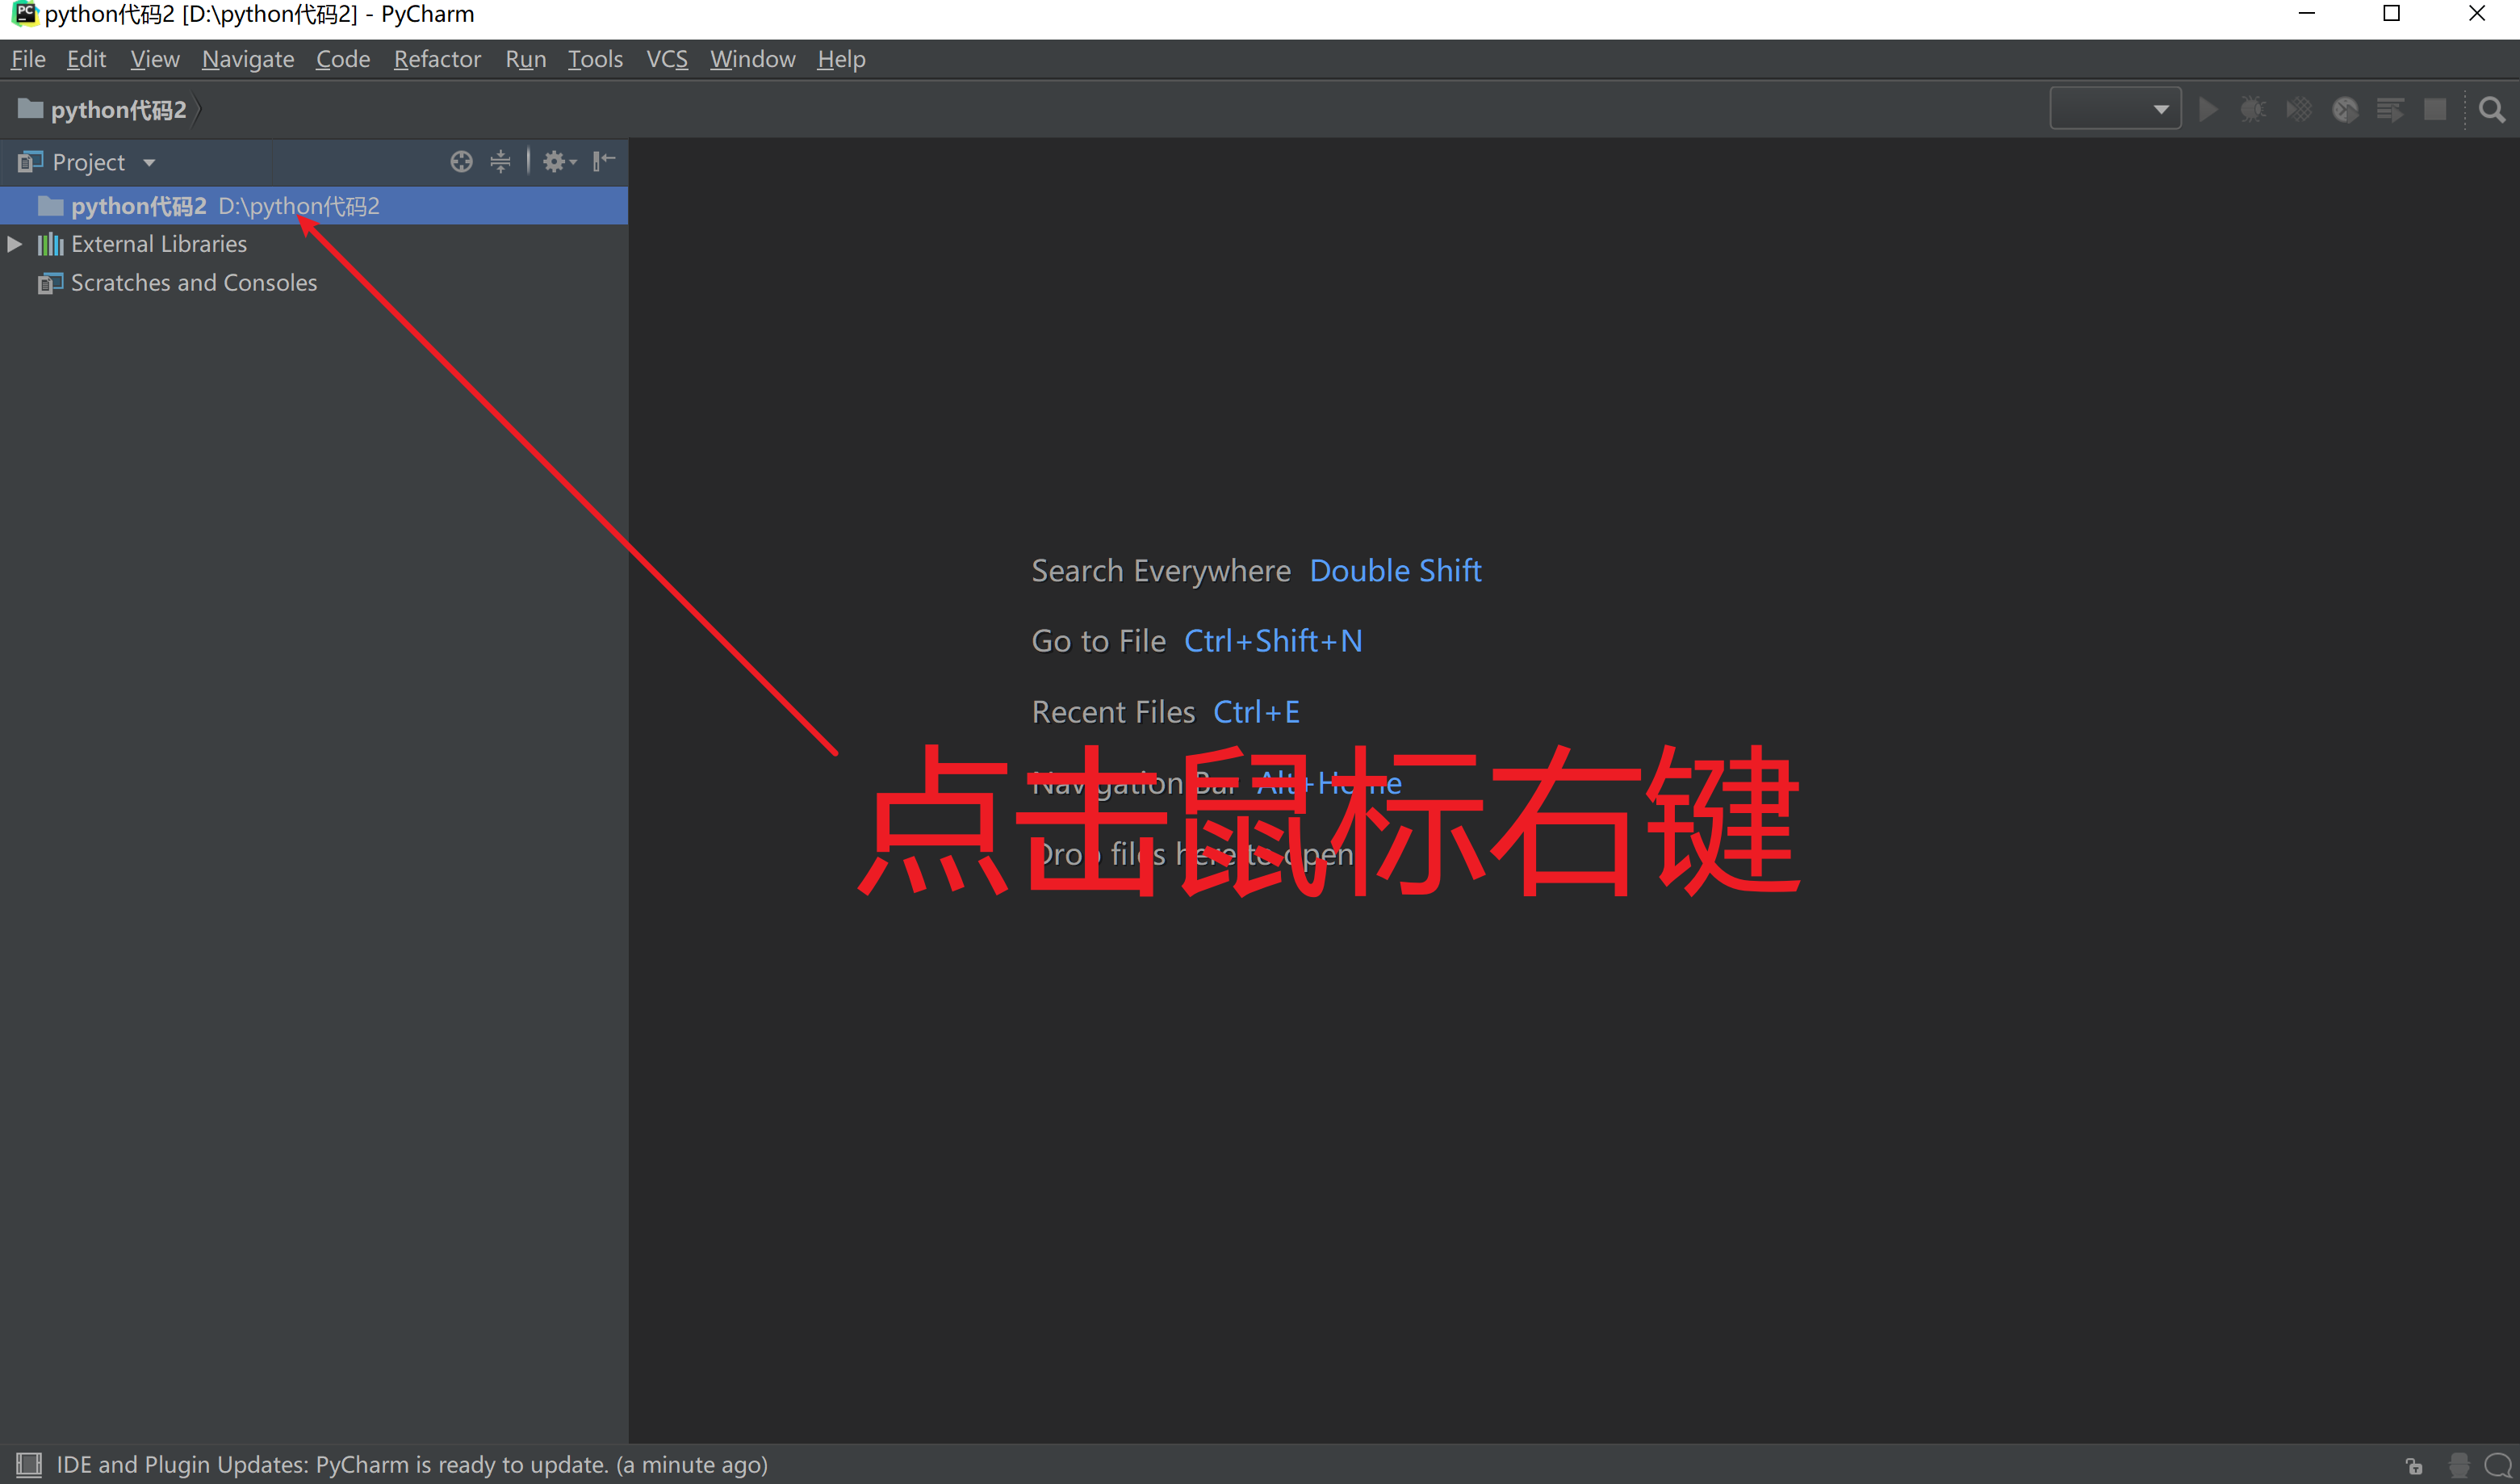The image size is (2520, 1484).
Task: Open the Run menu
Action: point(525,59)
